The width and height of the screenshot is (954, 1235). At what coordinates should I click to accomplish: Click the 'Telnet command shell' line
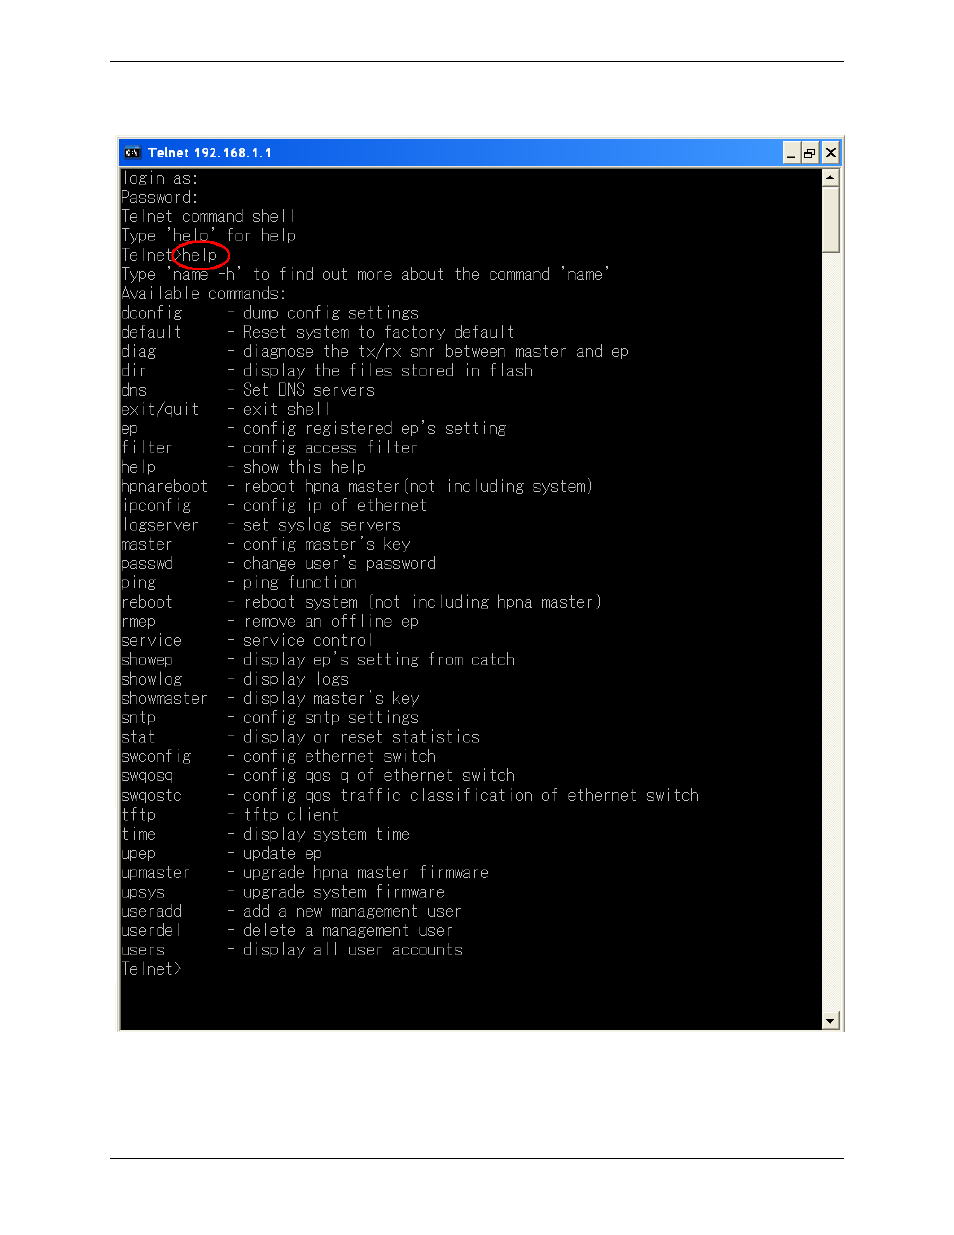coord(208,217)
